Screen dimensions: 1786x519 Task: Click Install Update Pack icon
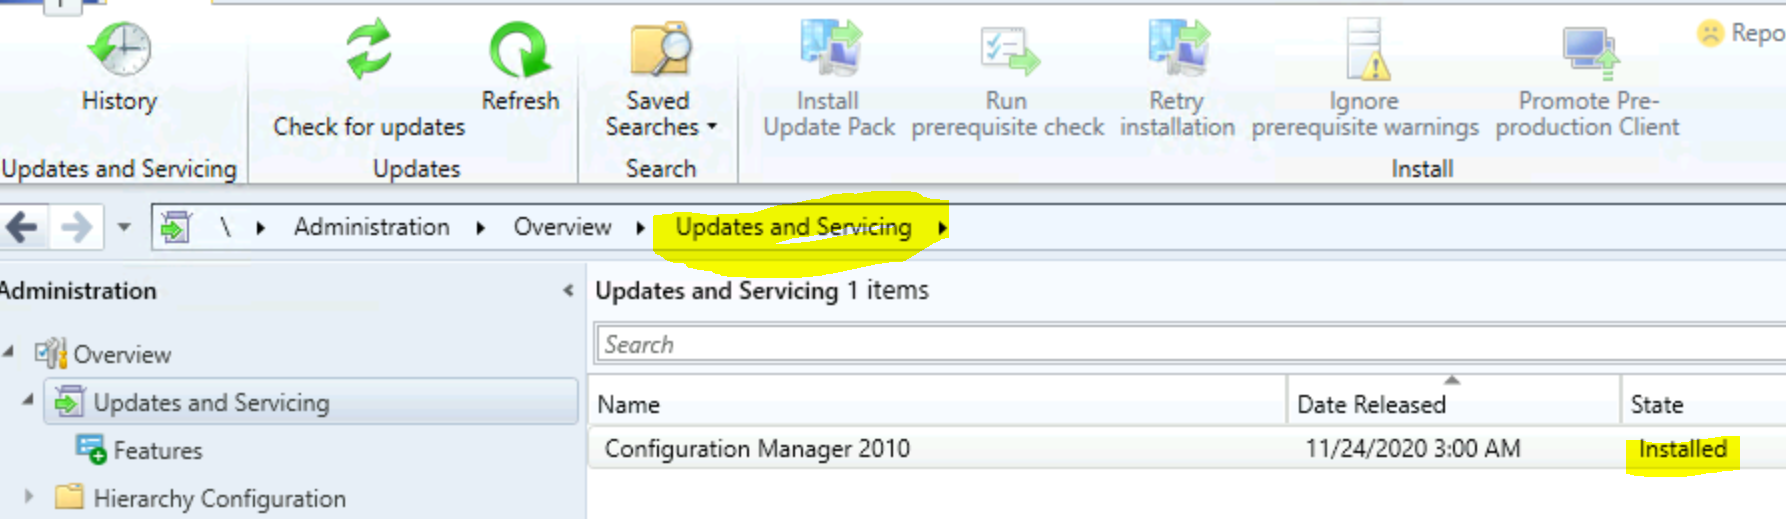[x=829, y=48]
